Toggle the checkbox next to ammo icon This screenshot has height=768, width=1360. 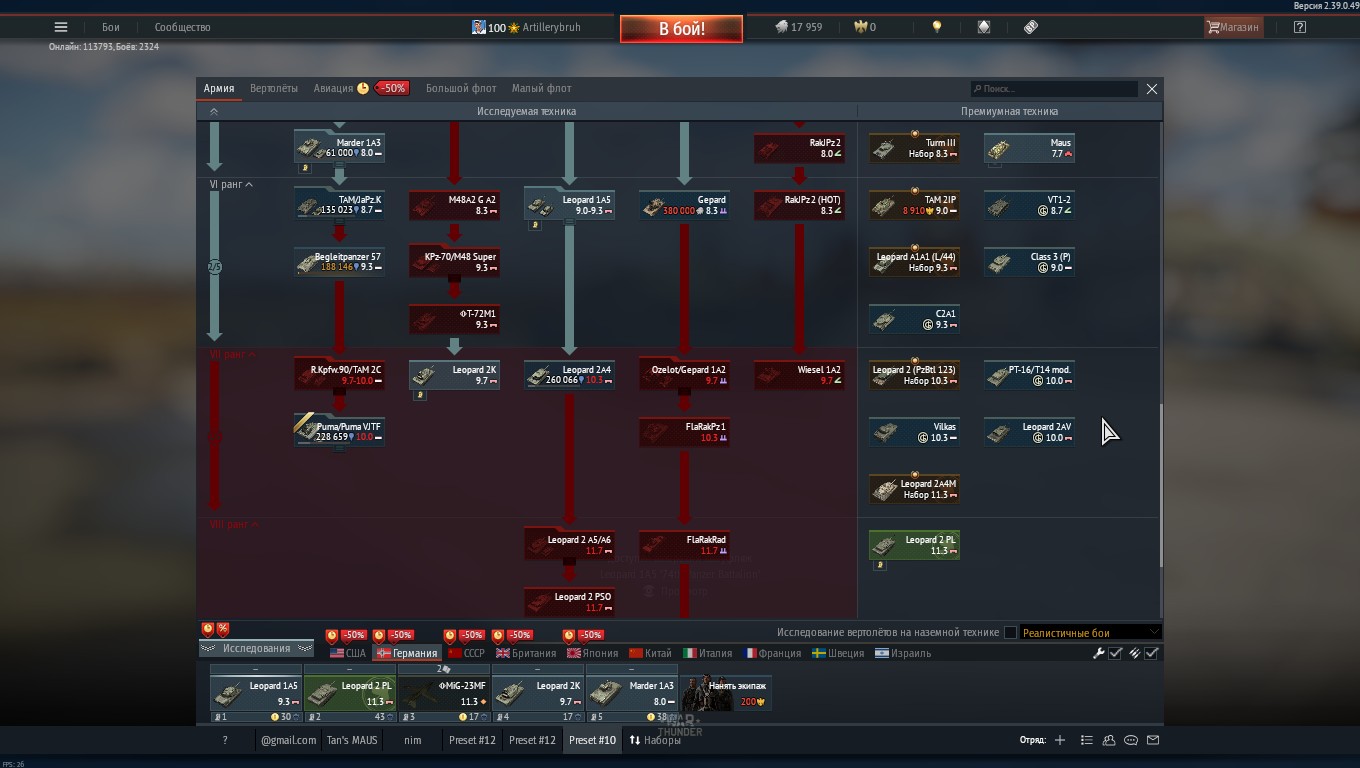coord(1151,653)
